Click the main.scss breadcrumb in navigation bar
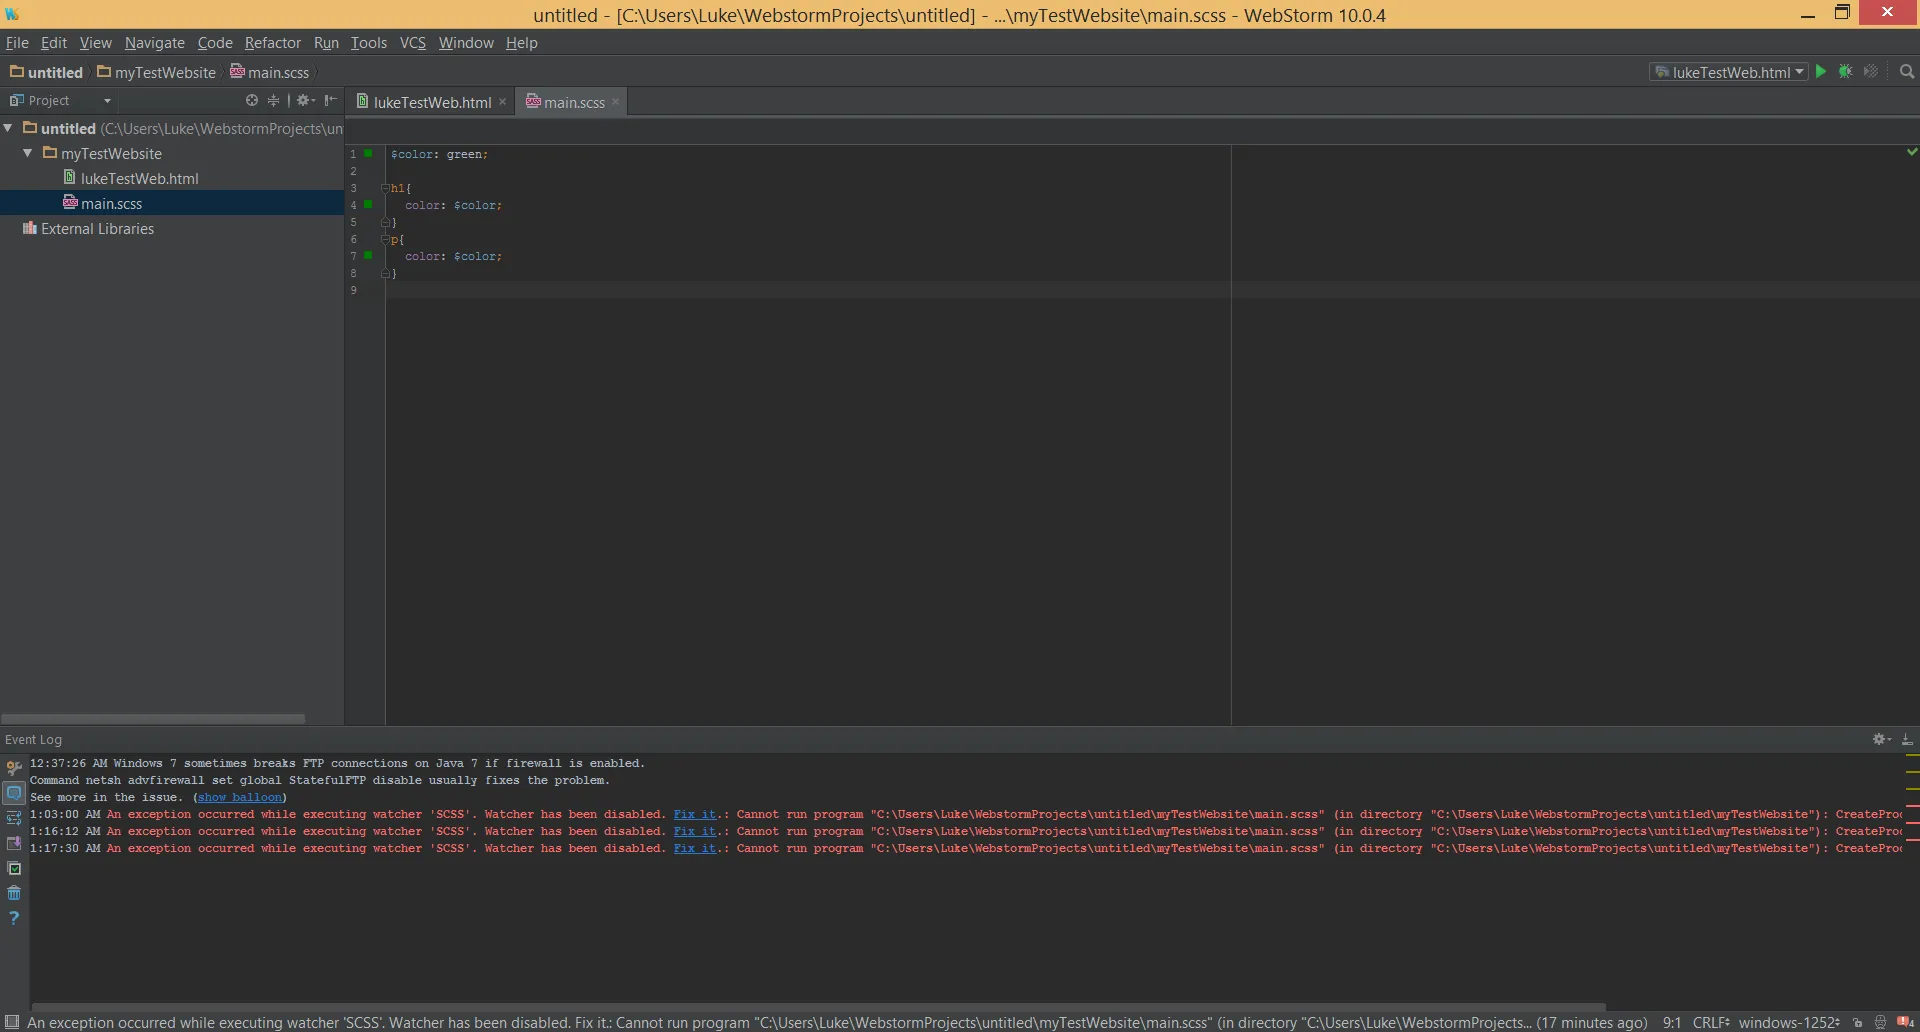Viewport: 1920px width, 1032px height. coord(270,72)
